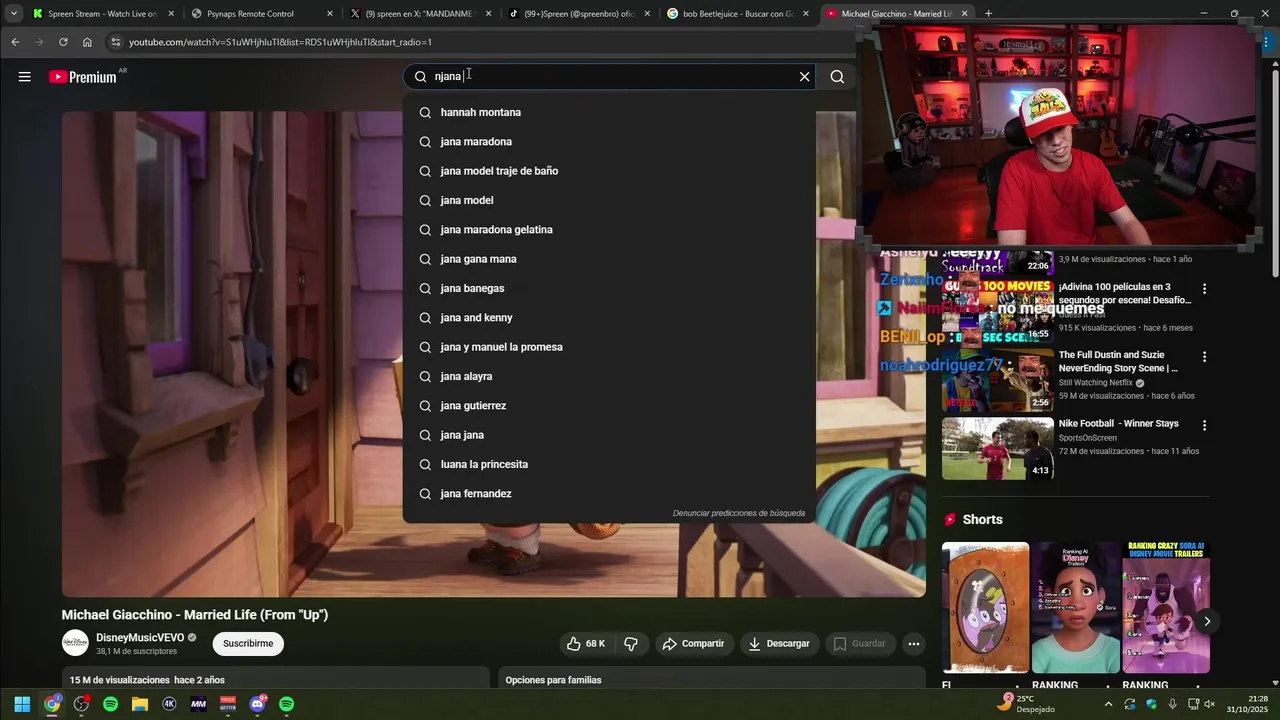Go back with browser back arrow
Screen dimensions: 1280x720
(15, 42)
